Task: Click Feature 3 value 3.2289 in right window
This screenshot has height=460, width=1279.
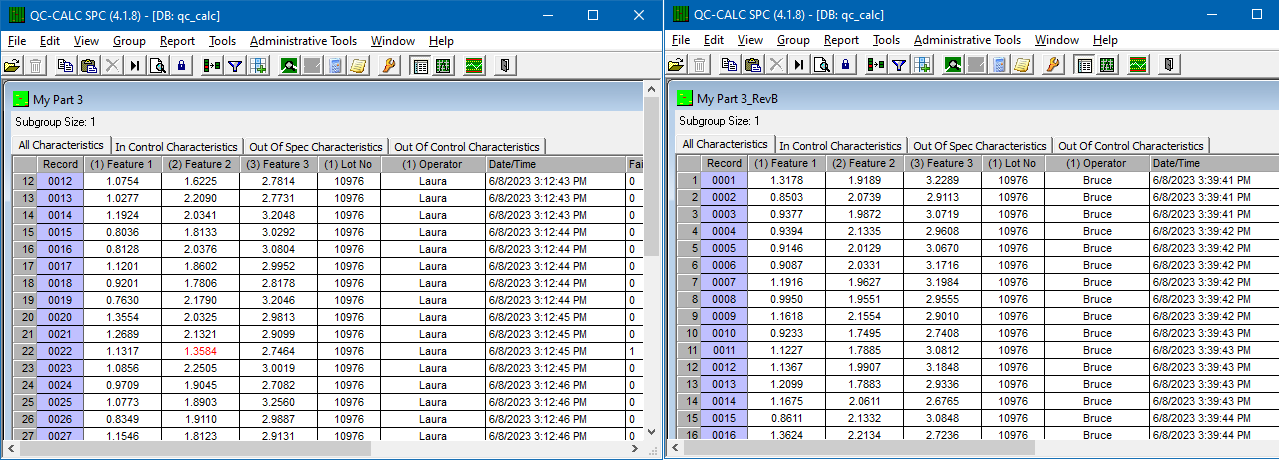Action: pyautogui.click(x=943, y=180)
